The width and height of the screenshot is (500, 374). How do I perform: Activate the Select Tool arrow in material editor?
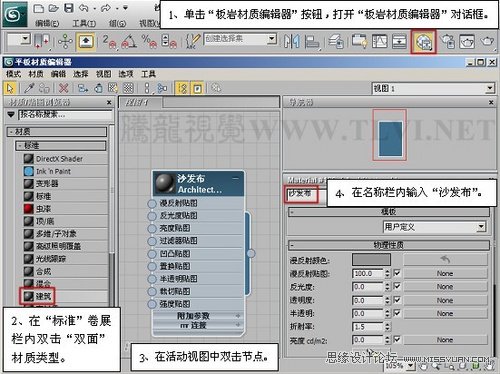(x=10, y=88)
